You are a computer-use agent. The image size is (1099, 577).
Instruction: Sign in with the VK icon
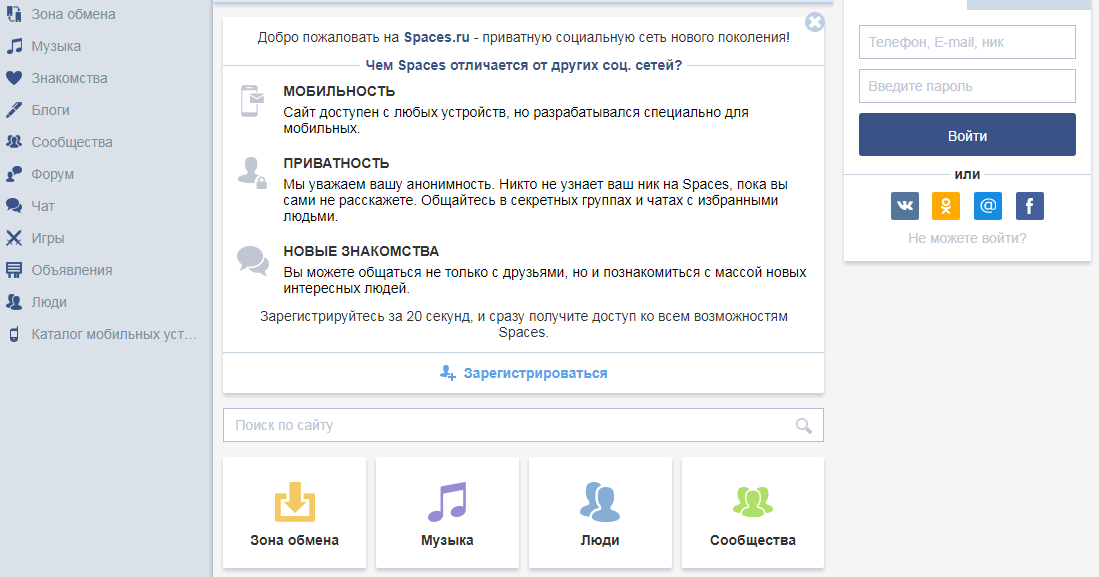(905, 206)
